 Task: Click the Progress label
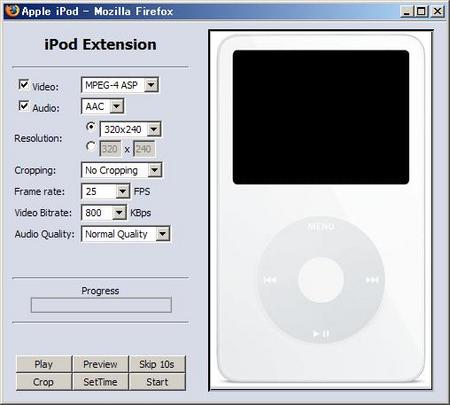tap(100, 291)
